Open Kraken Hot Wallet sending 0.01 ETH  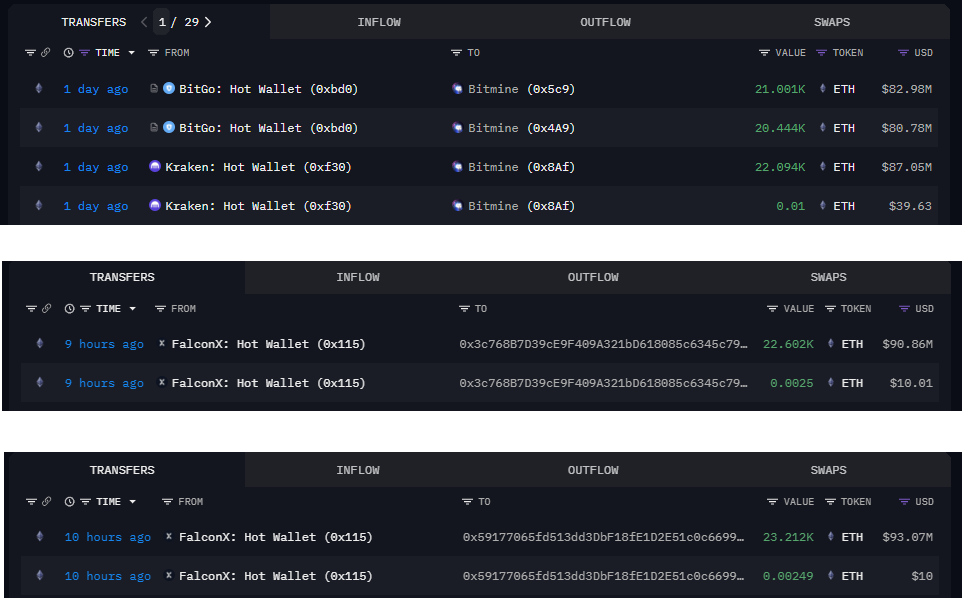click(258, 206)
